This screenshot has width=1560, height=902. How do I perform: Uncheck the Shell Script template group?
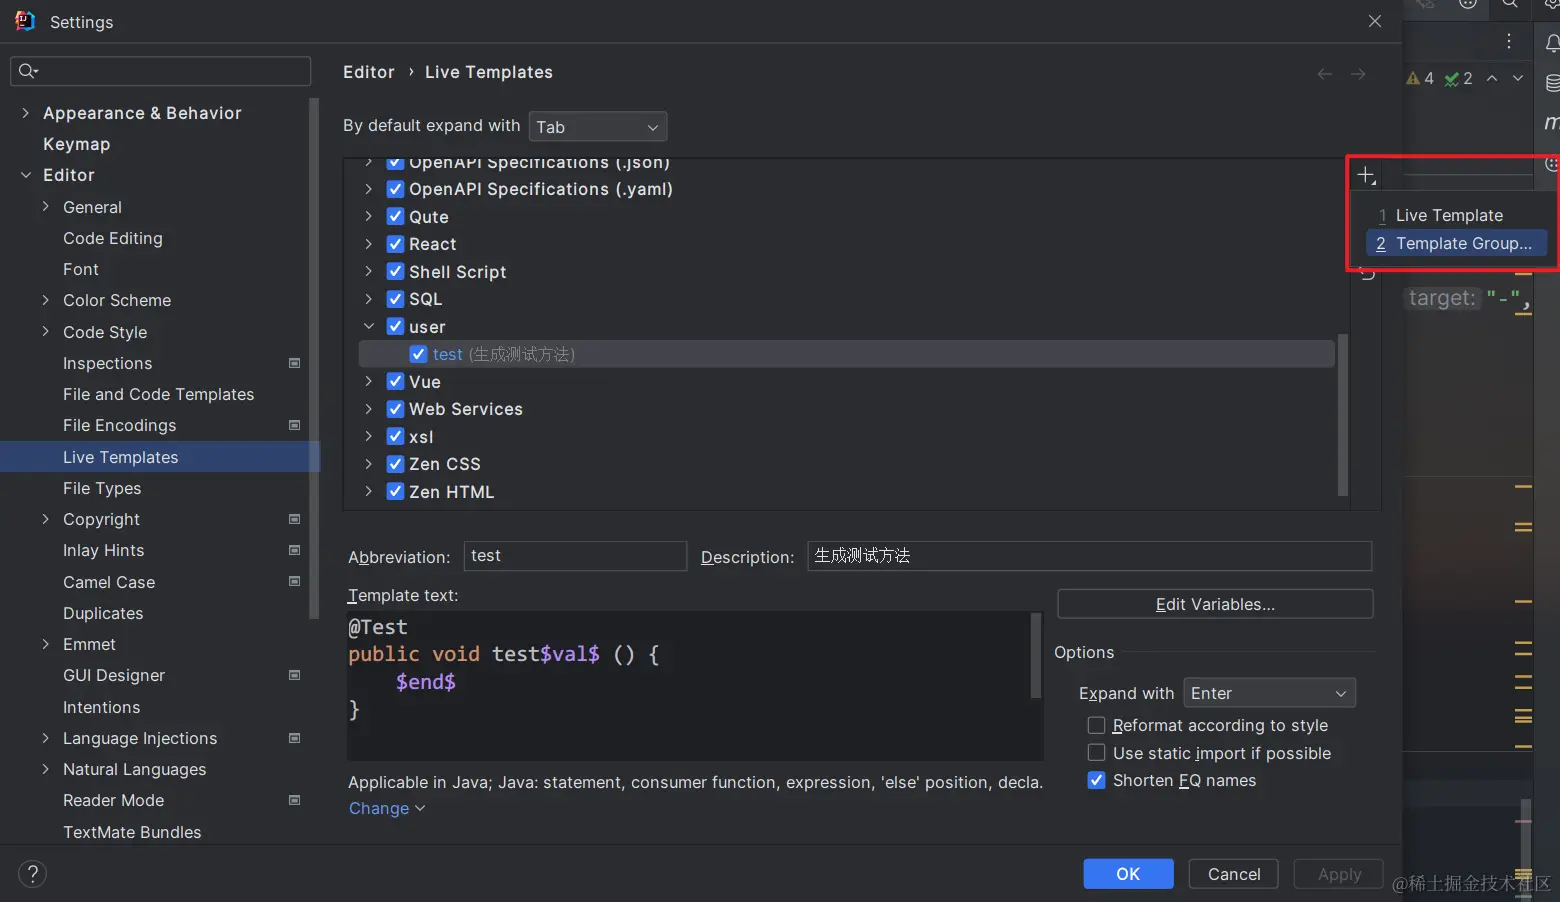(396, 271)
